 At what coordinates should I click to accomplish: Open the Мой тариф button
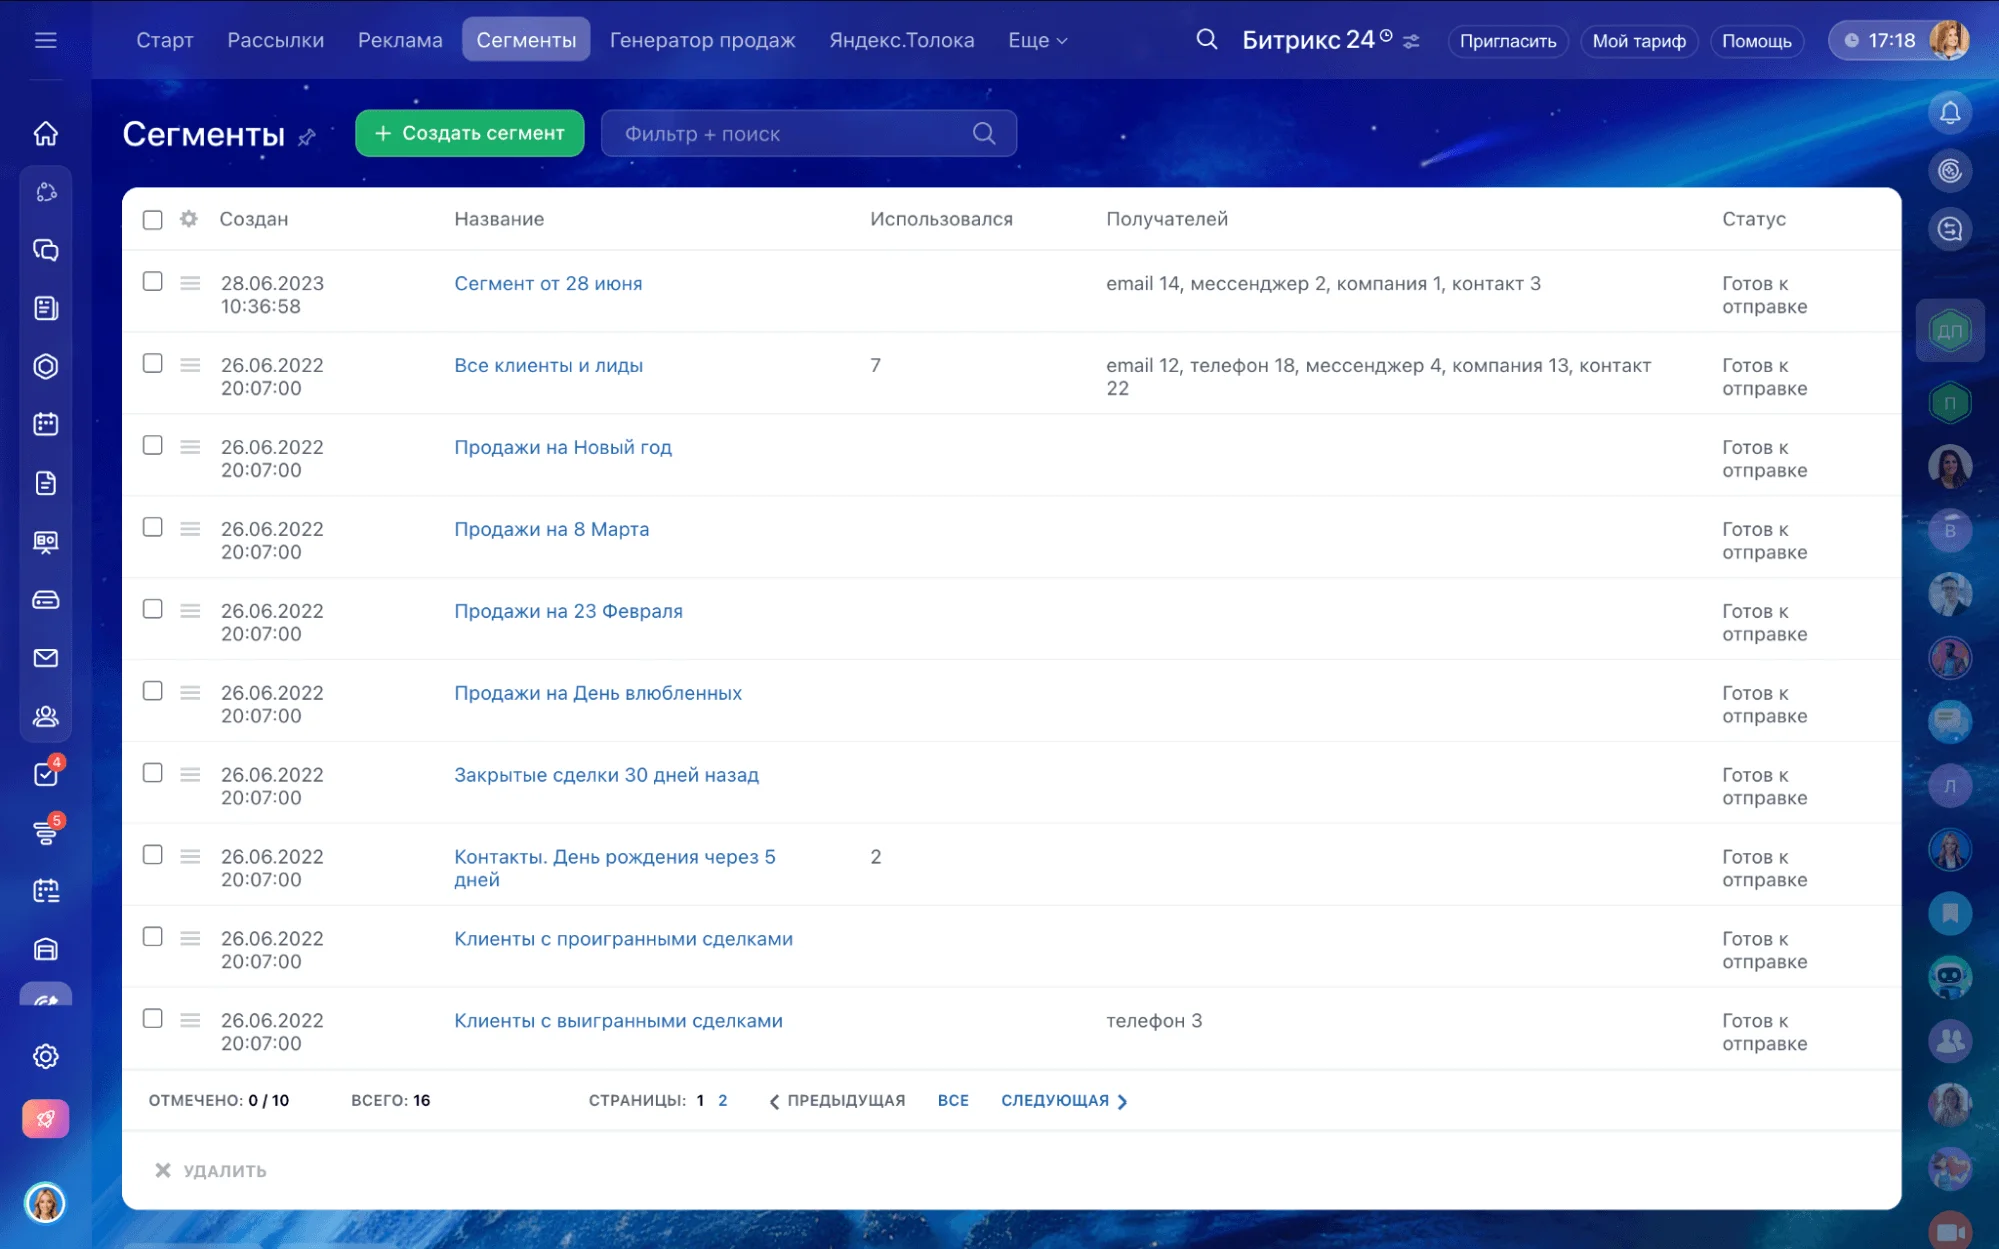(1638, 41)
